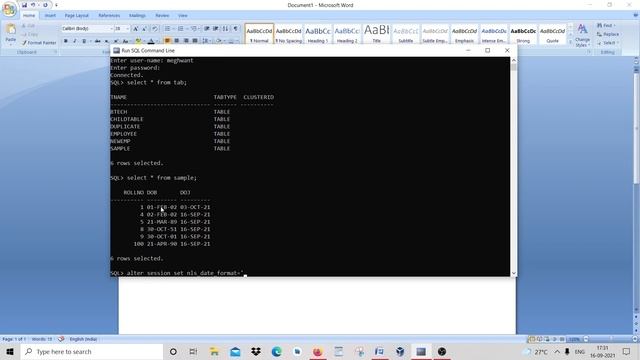Click the Paste button
Viewport: 640px width, 360px height.
[11, 33]
